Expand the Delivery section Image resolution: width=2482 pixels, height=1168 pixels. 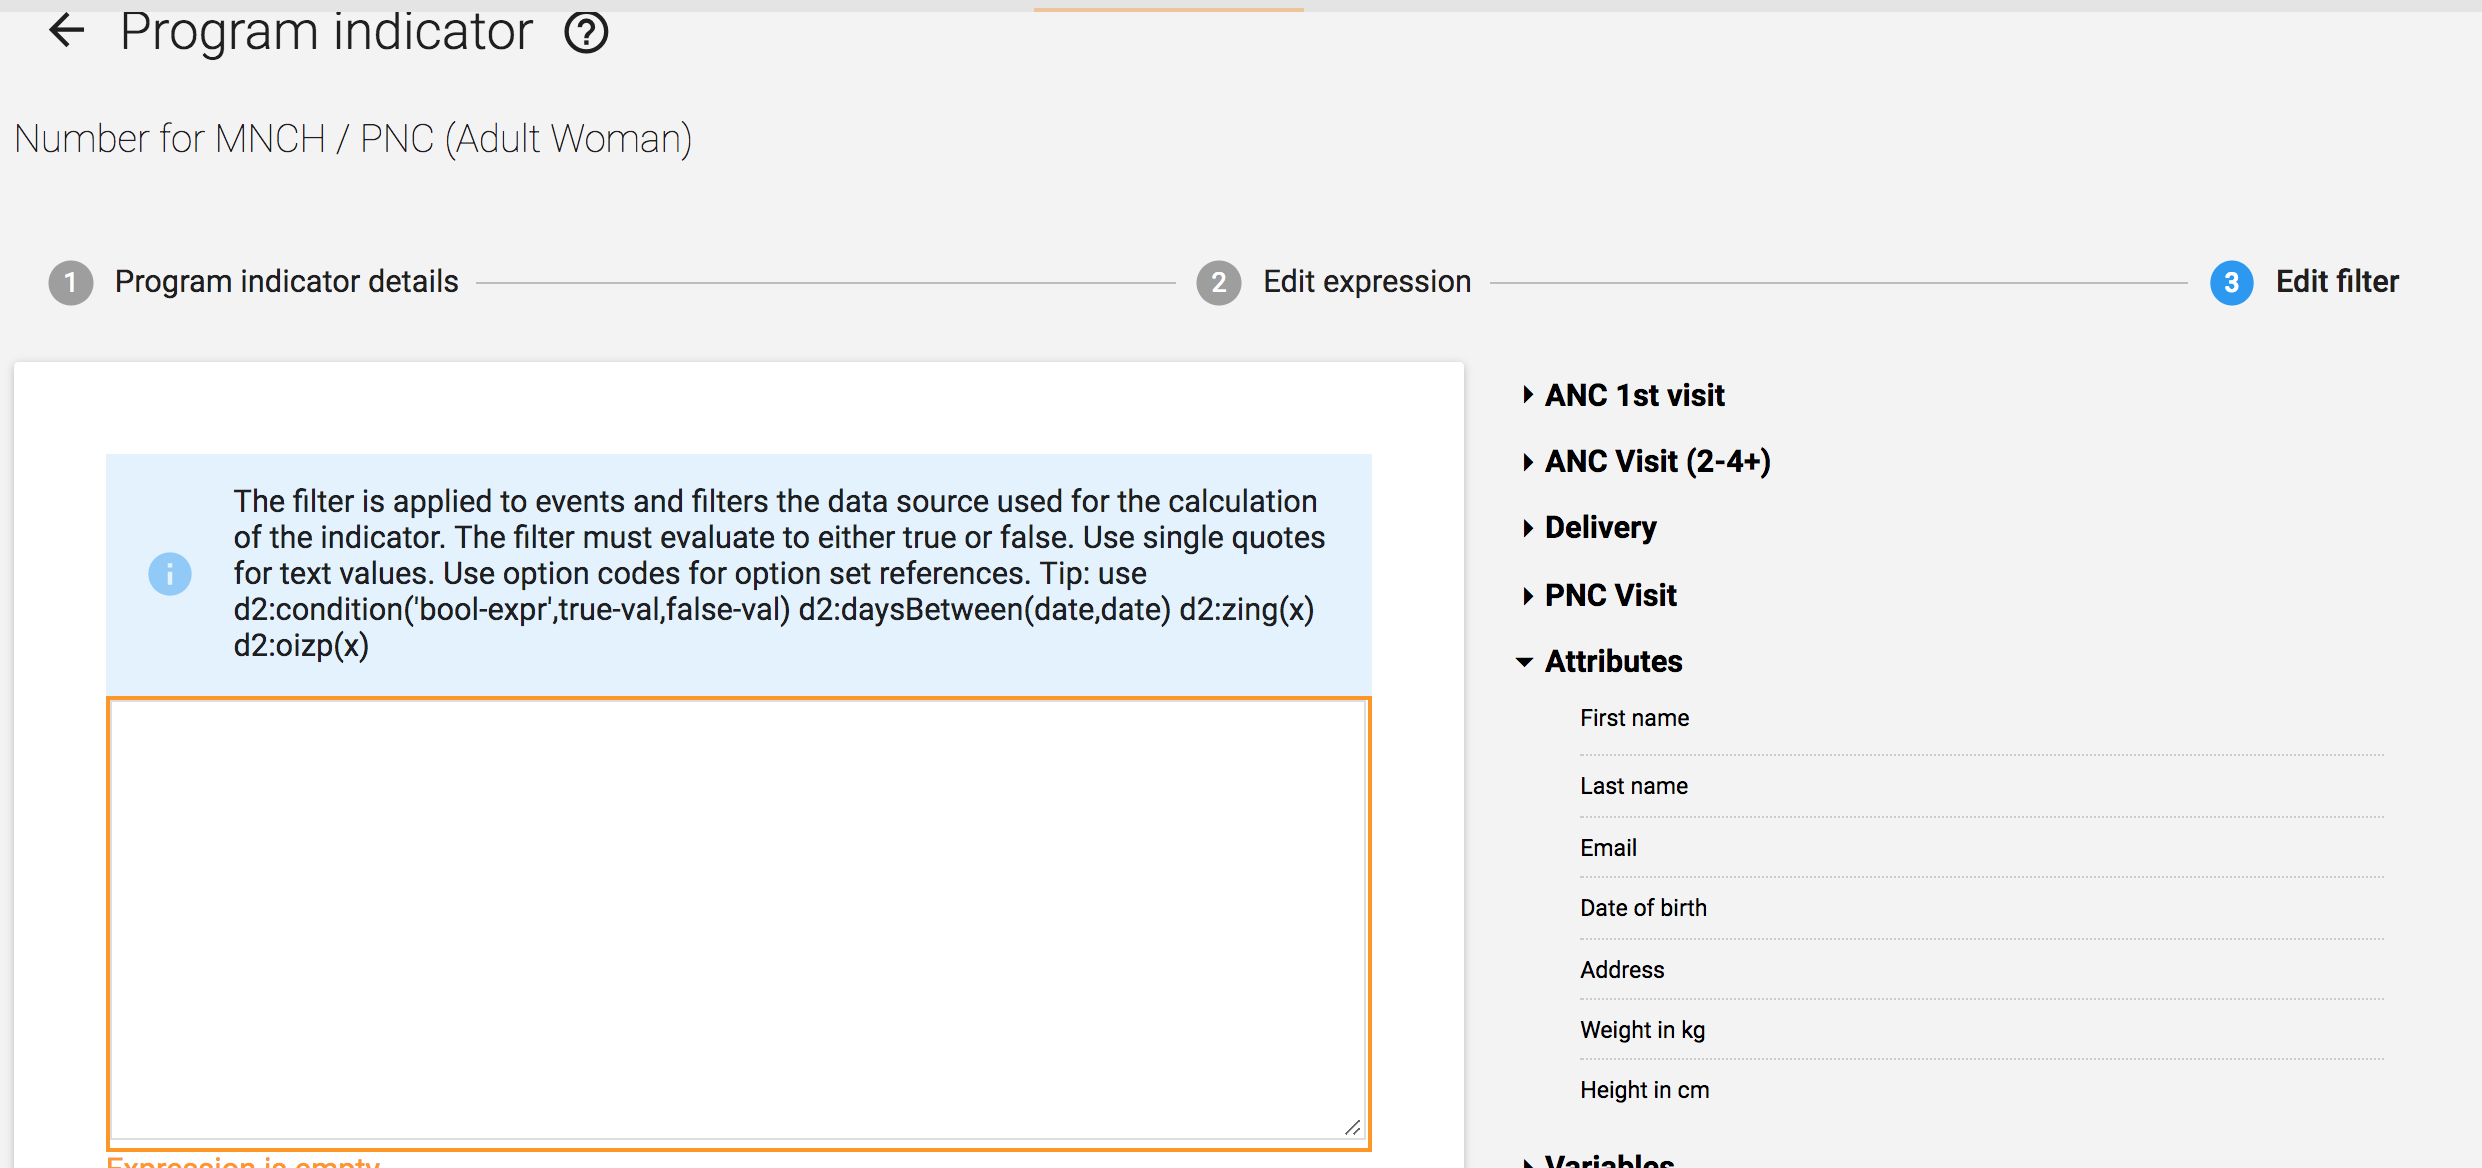[1600, 527]
